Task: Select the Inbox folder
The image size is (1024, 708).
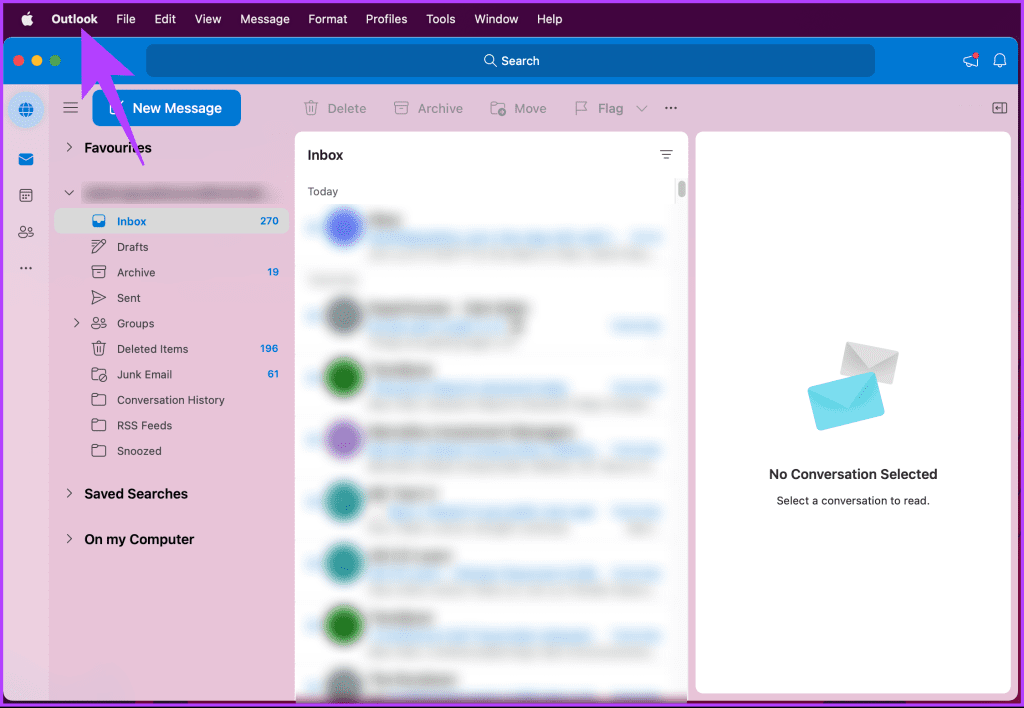Action: click(172, 221)
